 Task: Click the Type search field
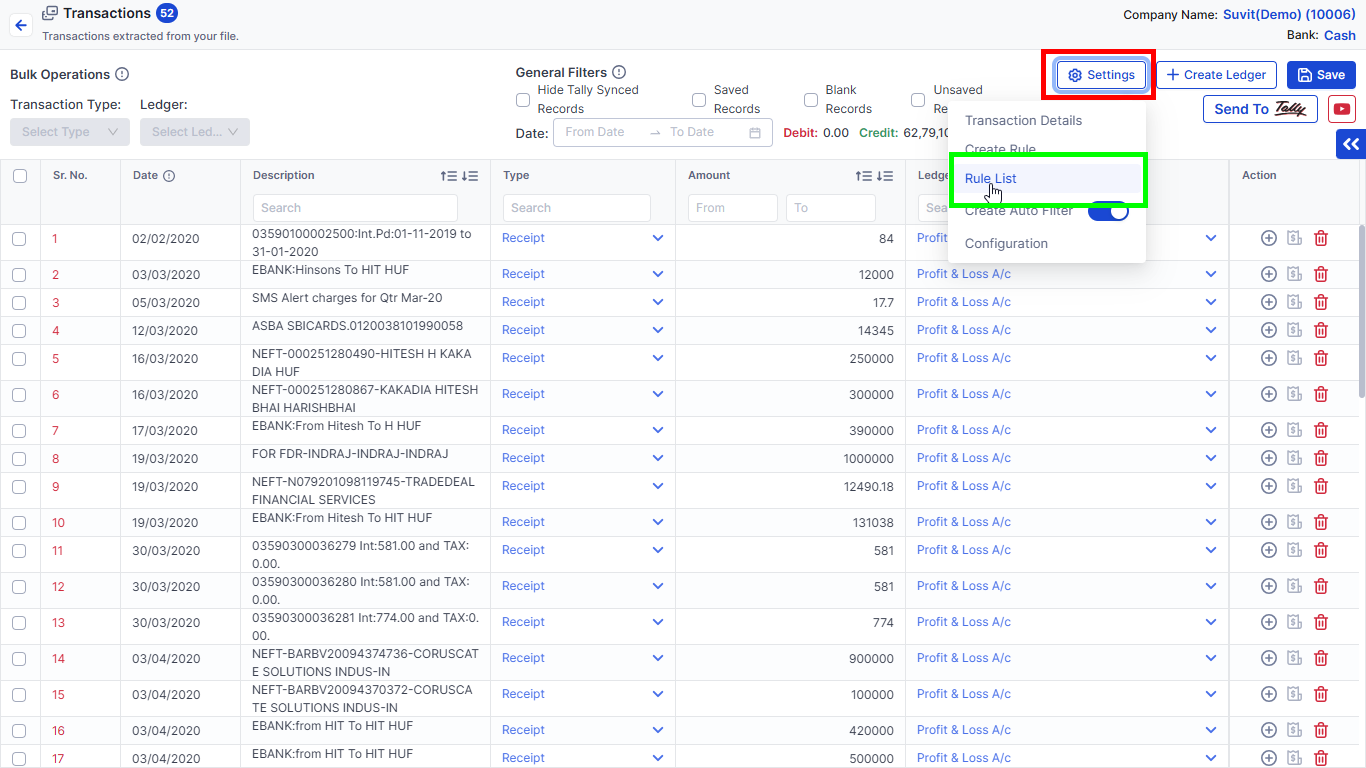(x=577, y=208)
